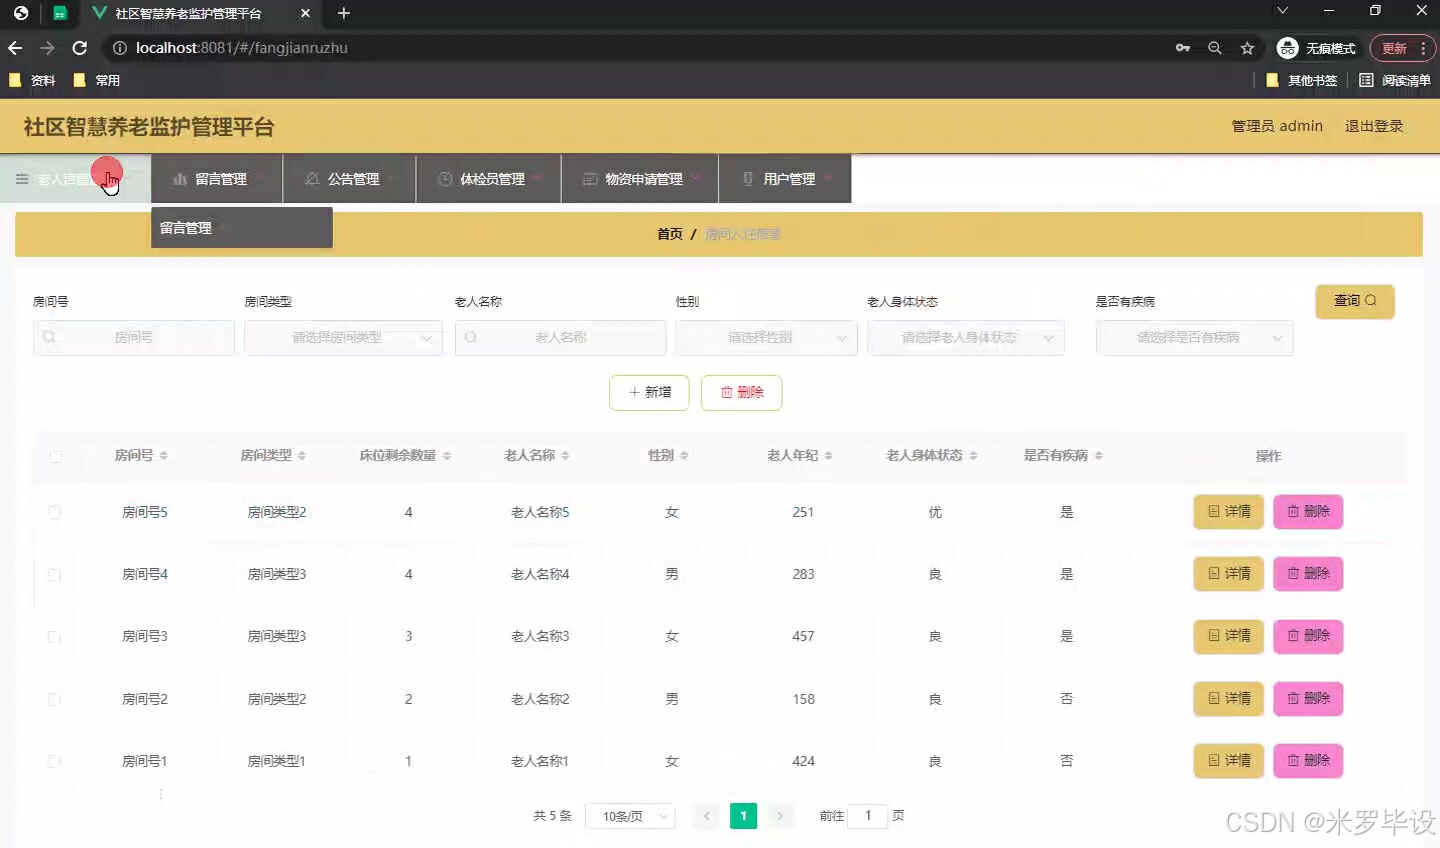Sort the table by 房间类型 column
Screen dimensions: 1440x848
(301, 456)
